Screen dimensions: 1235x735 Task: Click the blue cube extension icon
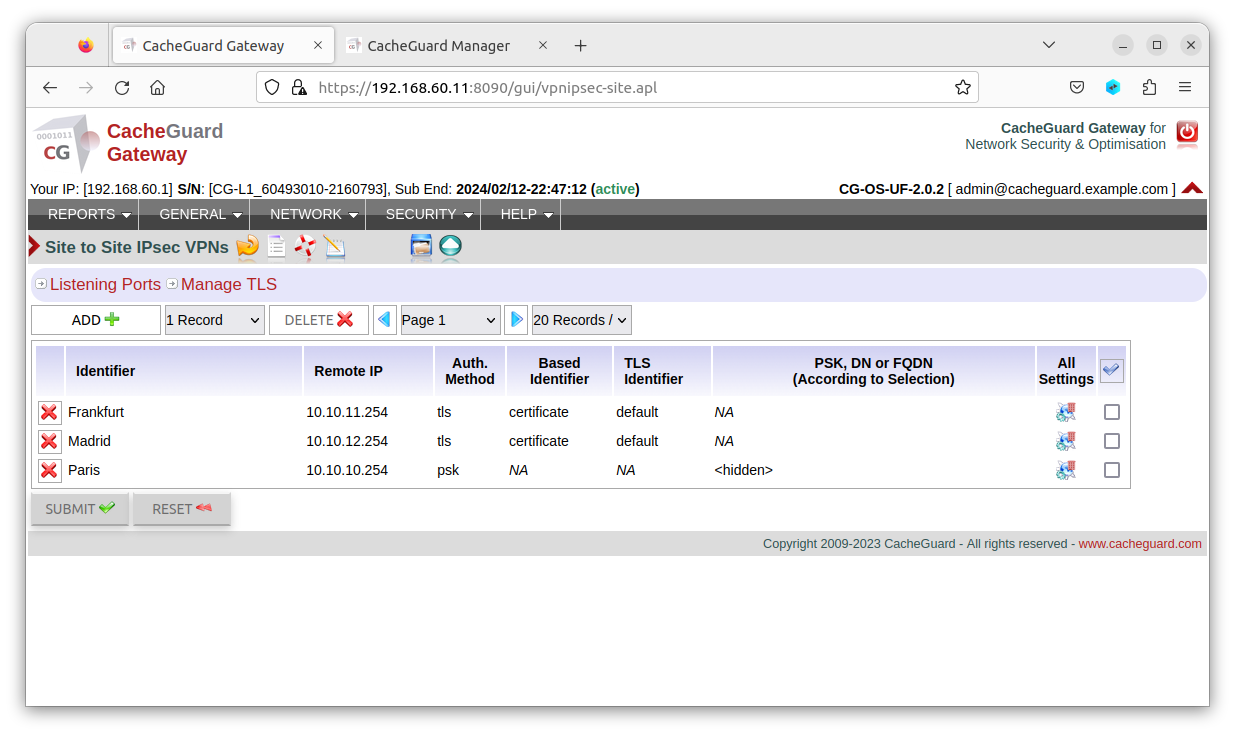click(x=1113, y=88)
